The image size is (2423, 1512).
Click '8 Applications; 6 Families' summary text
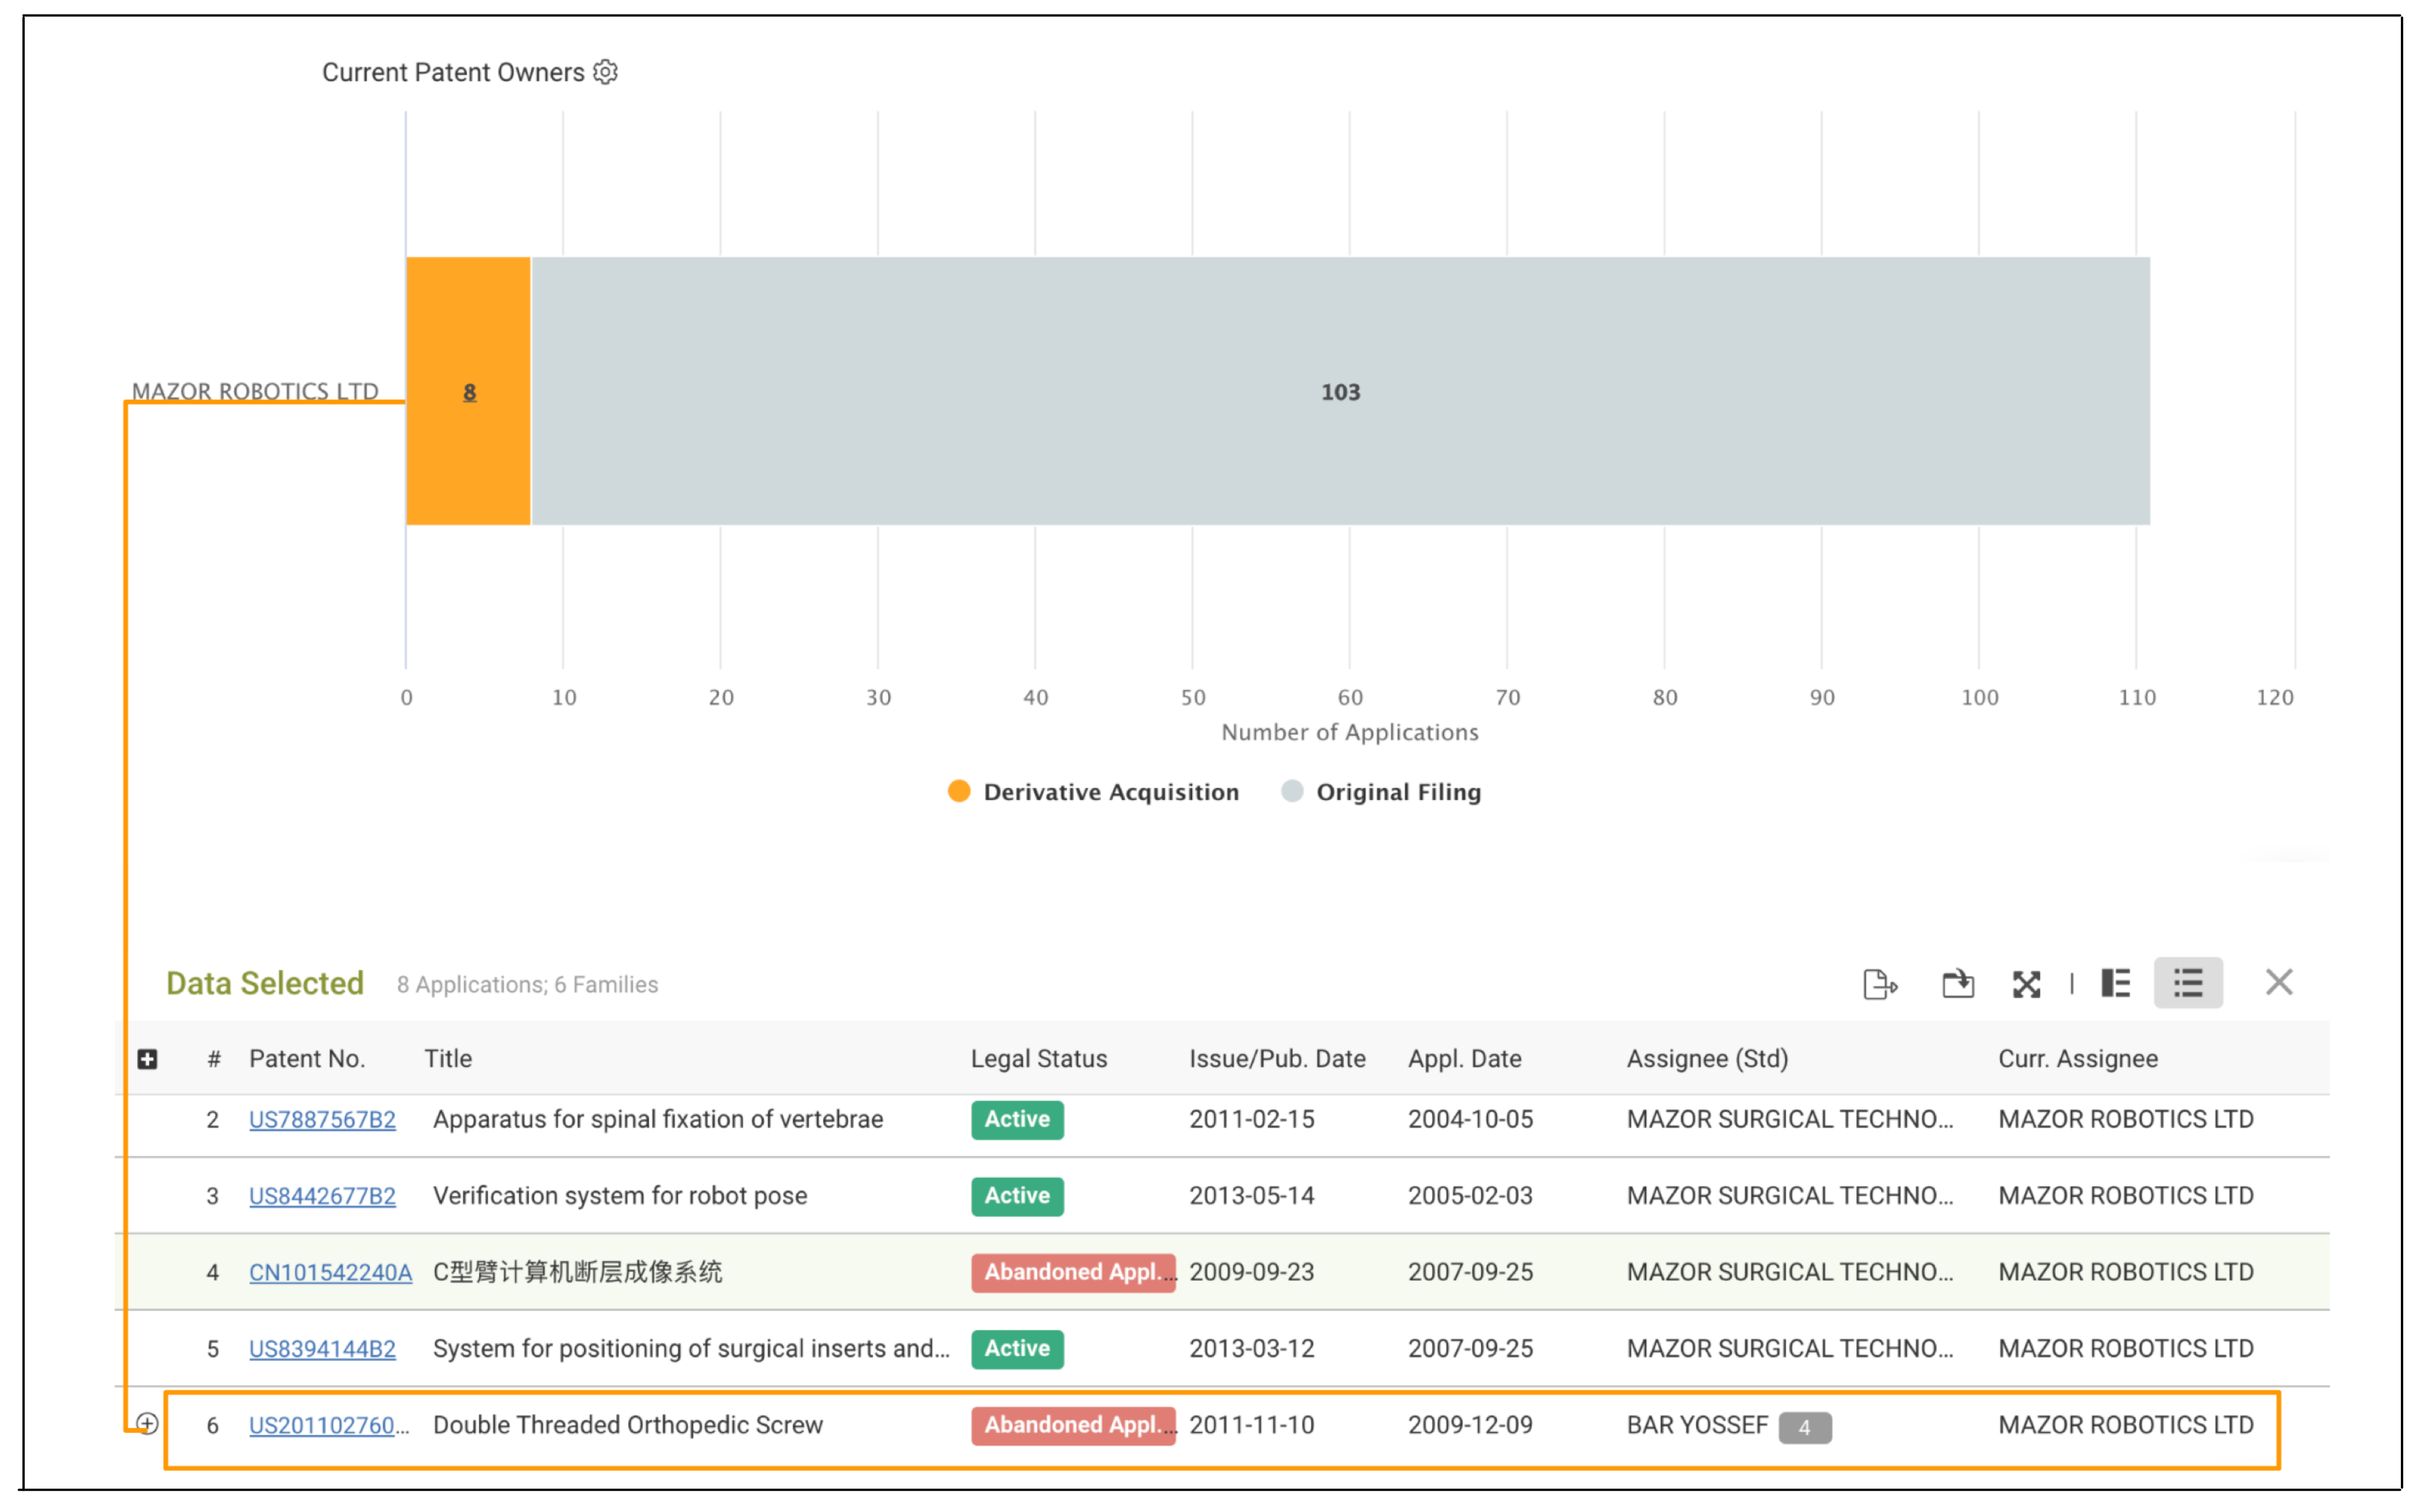click(x=527, y=985)
